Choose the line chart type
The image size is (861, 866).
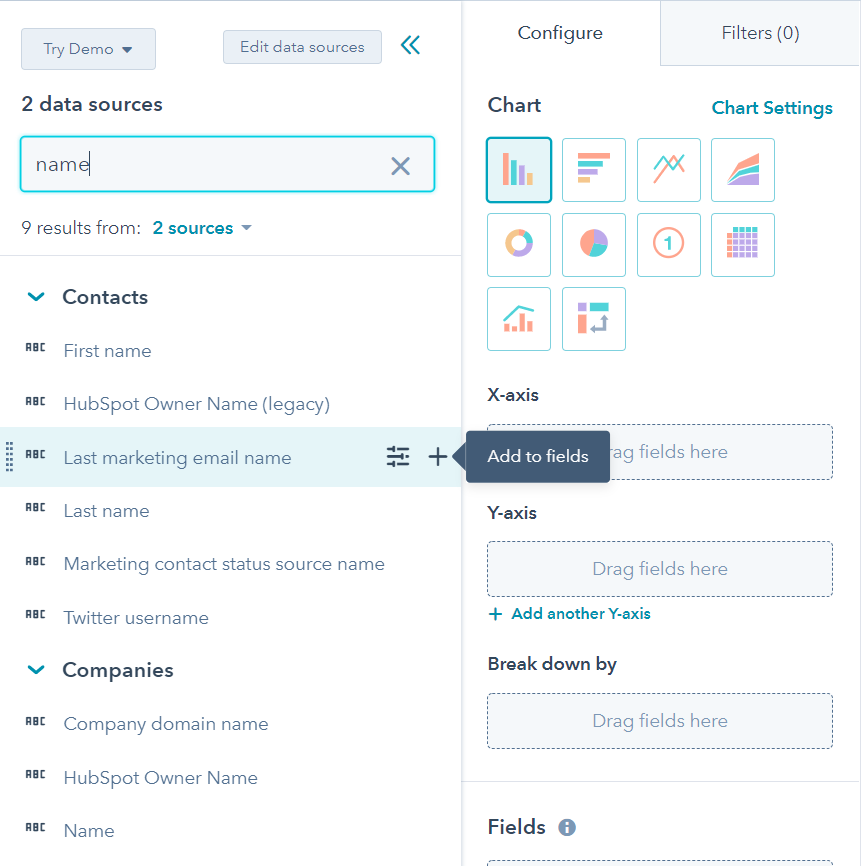(668, 170)
